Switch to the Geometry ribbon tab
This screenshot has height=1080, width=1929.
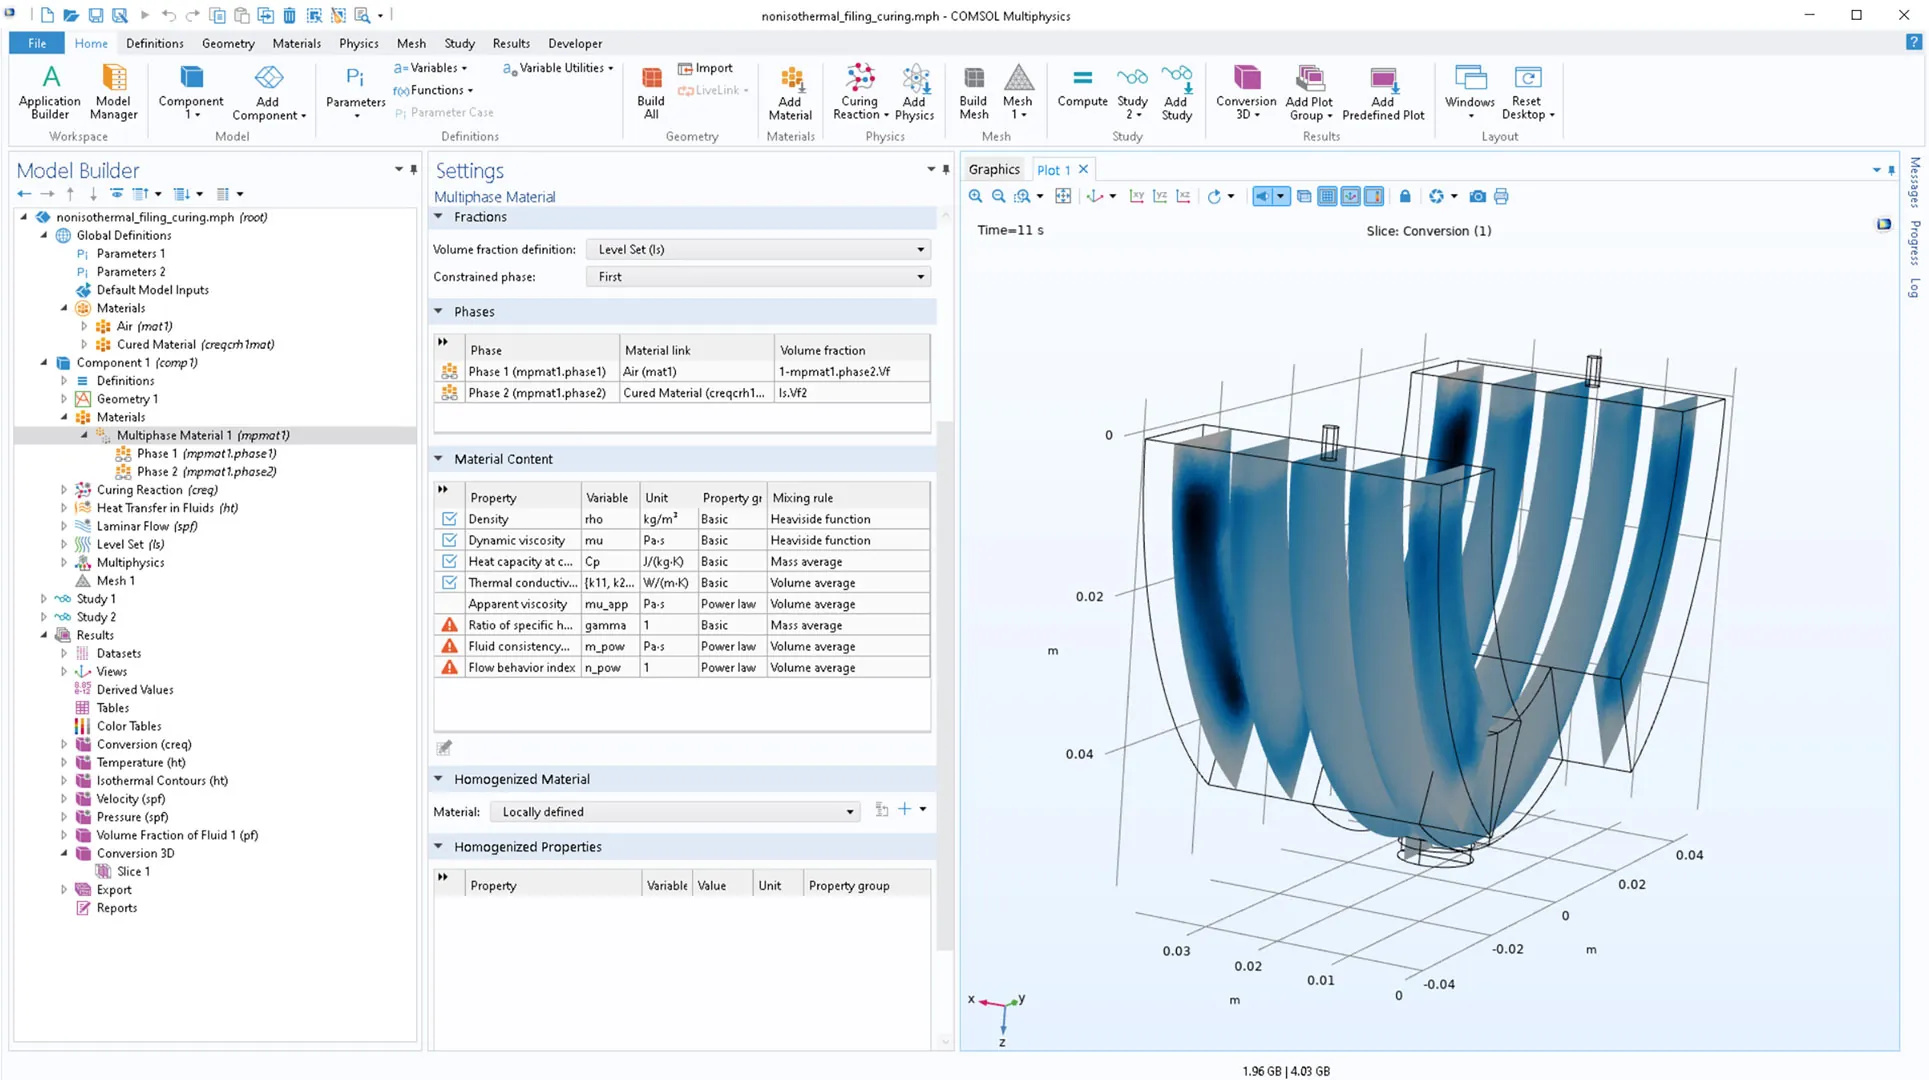tap(228, 43)
